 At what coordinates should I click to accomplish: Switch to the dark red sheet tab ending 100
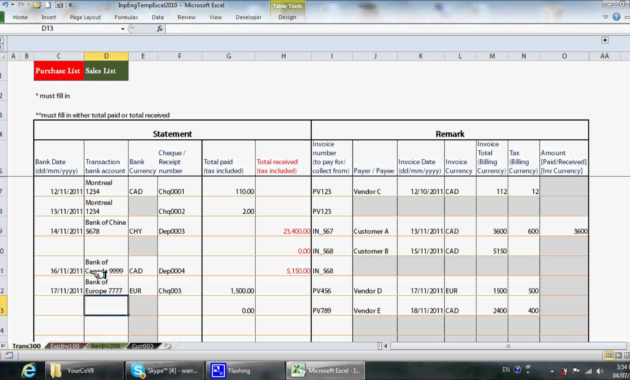(x=65, y=346)
